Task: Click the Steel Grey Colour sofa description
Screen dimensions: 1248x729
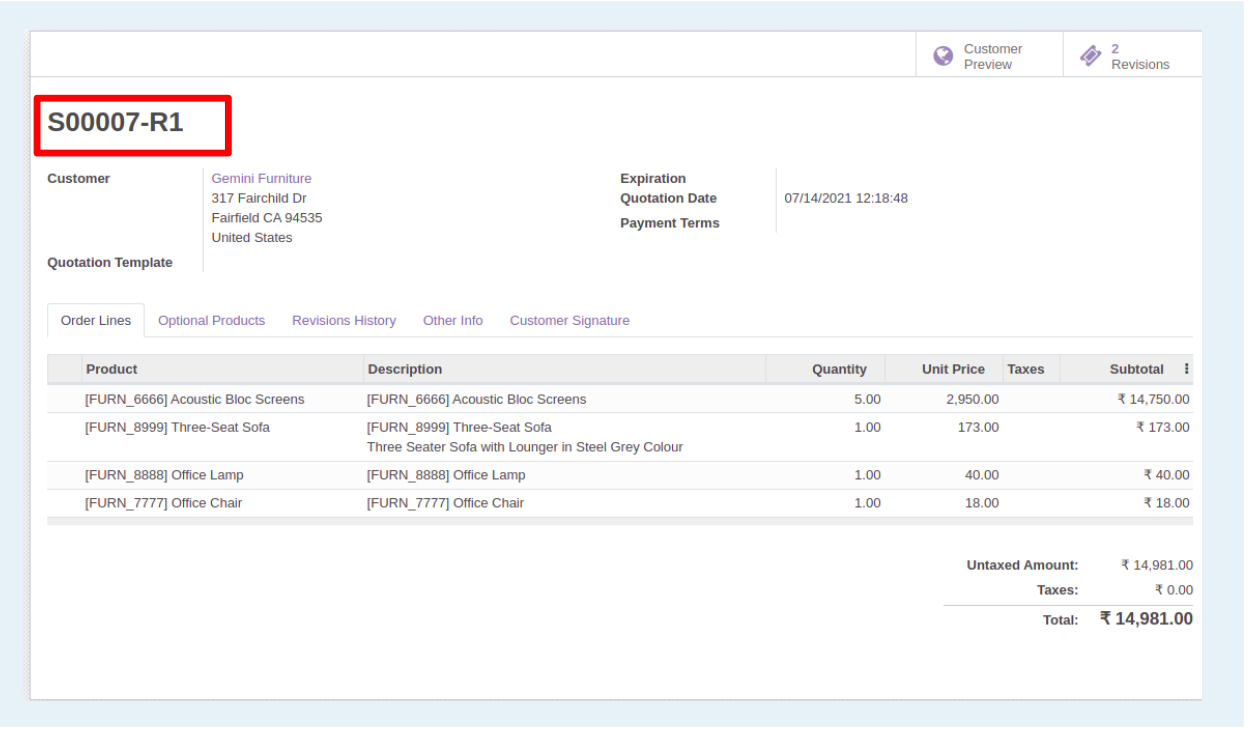Action: coord(525,447)
